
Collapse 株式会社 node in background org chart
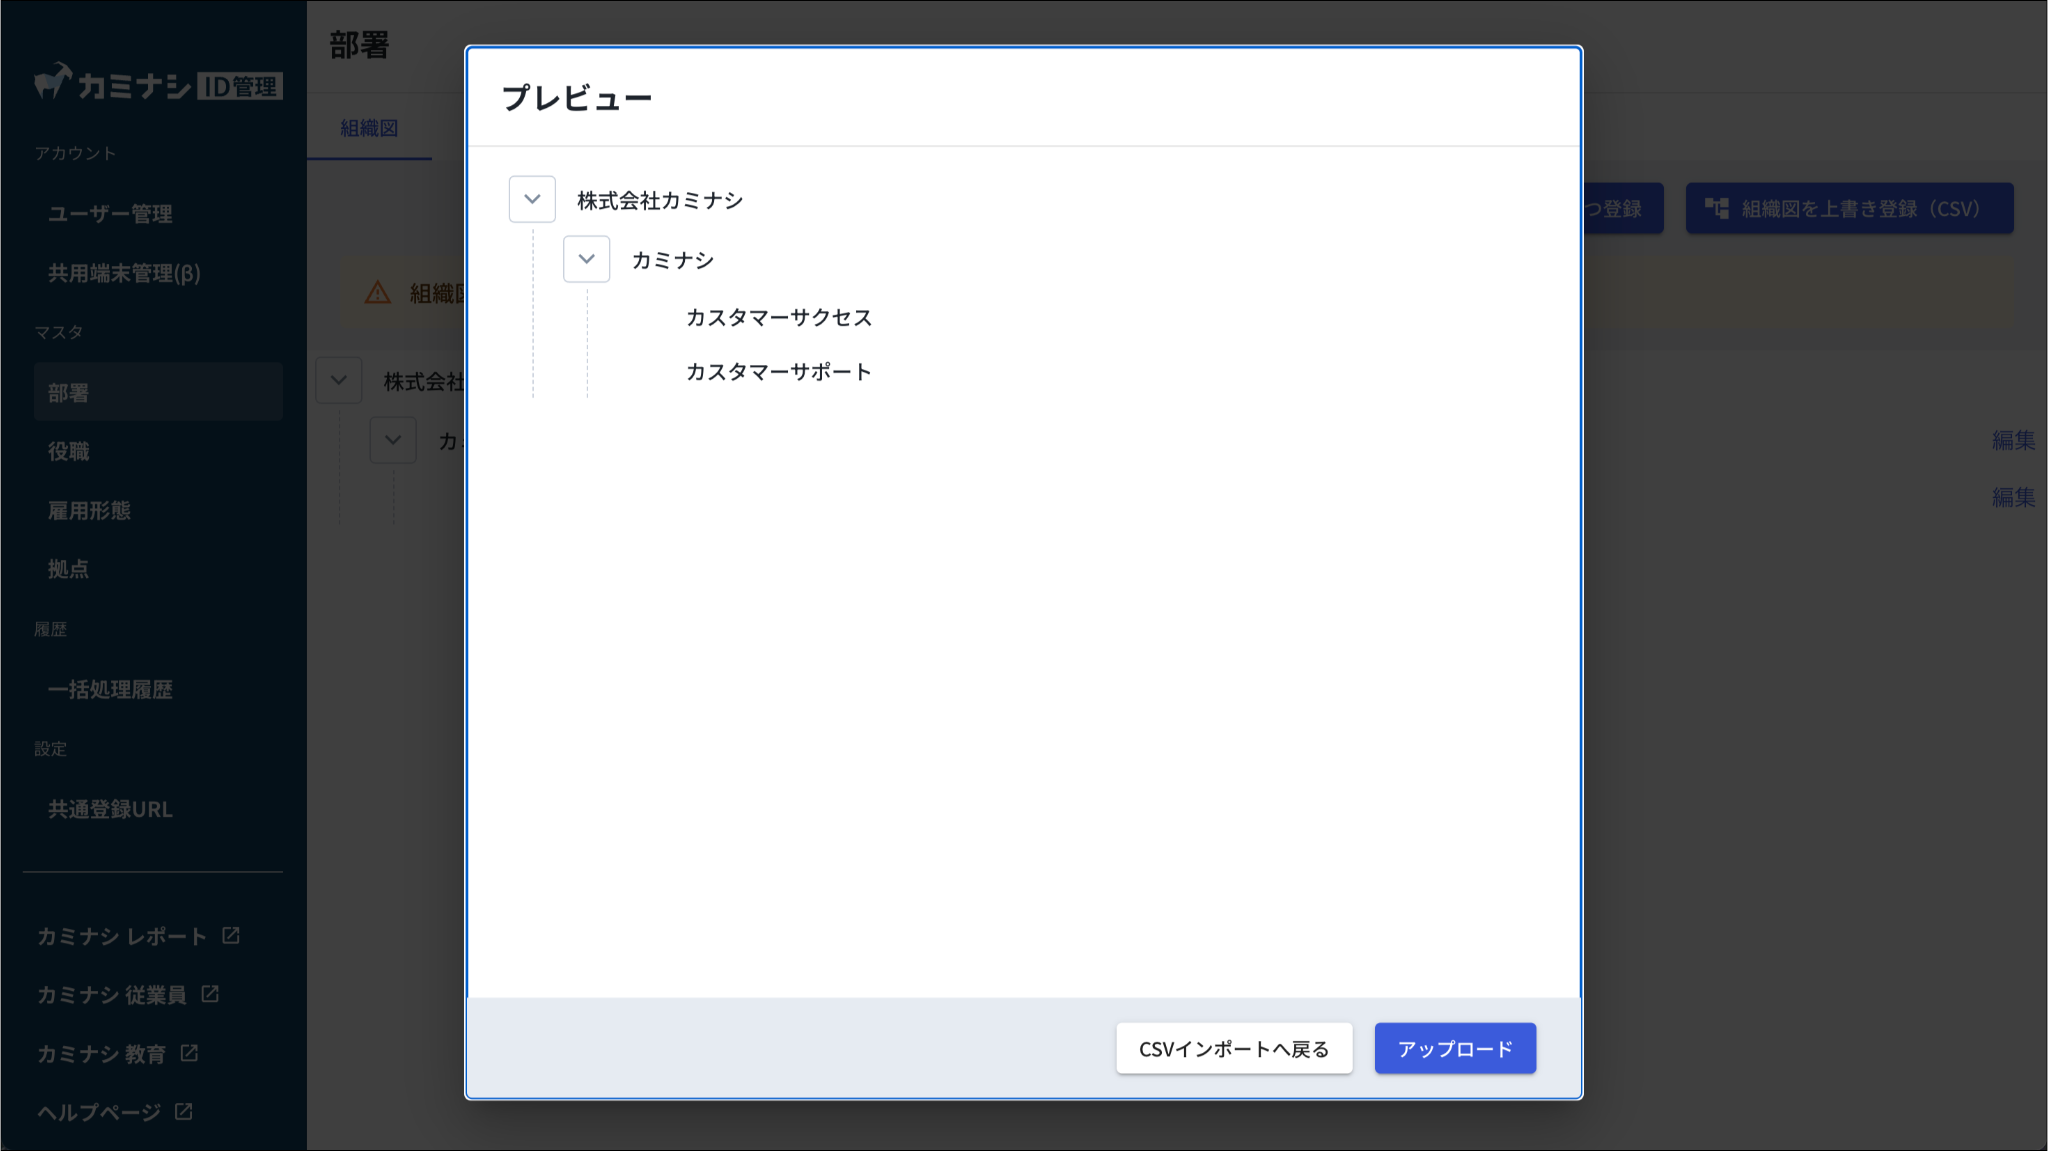pos(339,380)
